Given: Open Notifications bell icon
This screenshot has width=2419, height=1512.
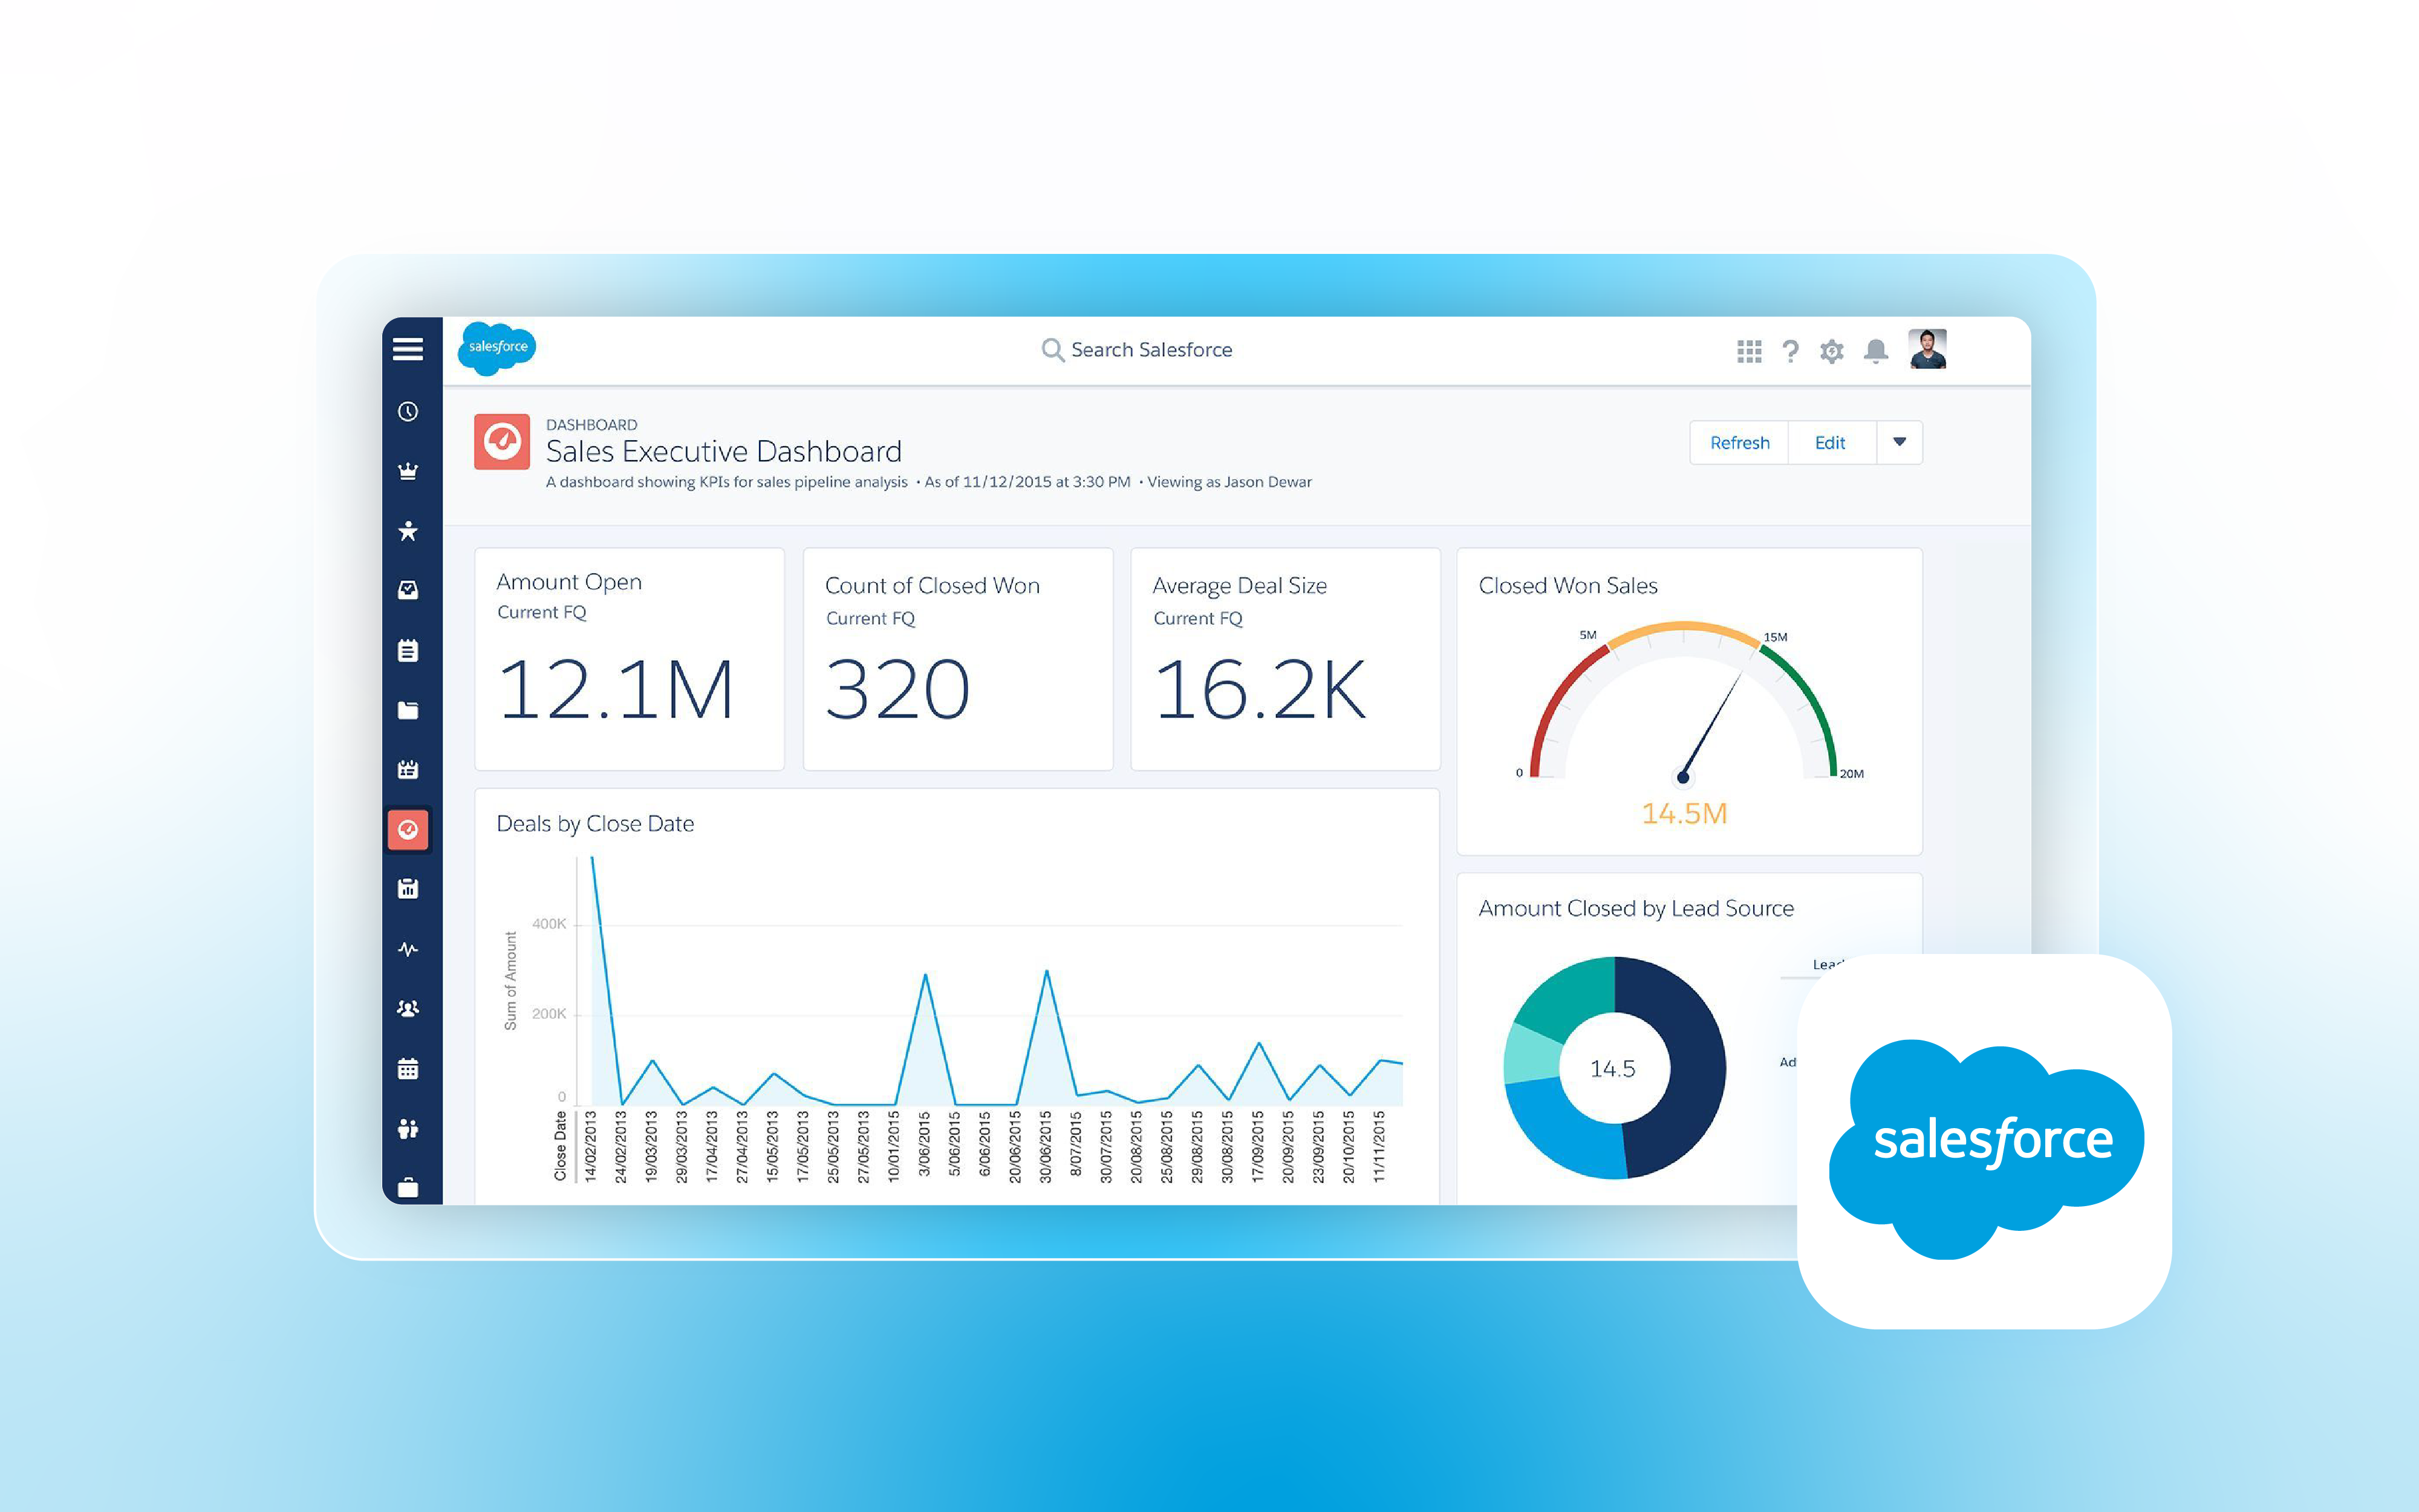Looking at the screenshot, I should (x=1875, y=351).
